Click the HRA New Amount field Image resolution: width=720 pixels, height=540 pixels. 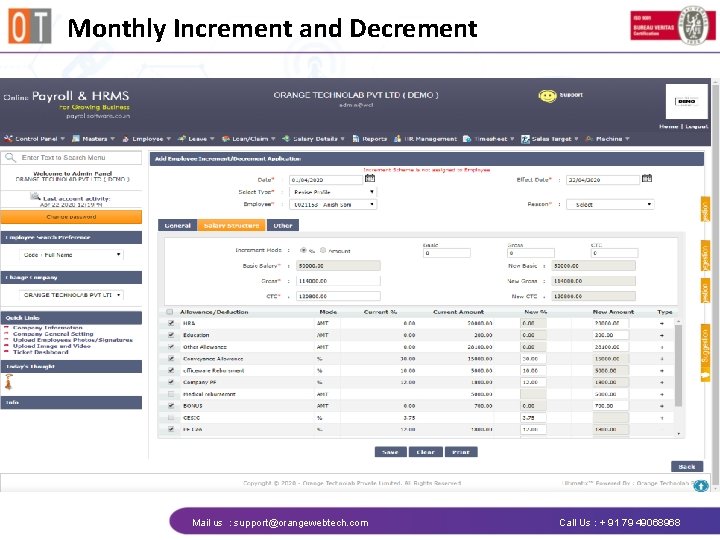coord(611,323)
